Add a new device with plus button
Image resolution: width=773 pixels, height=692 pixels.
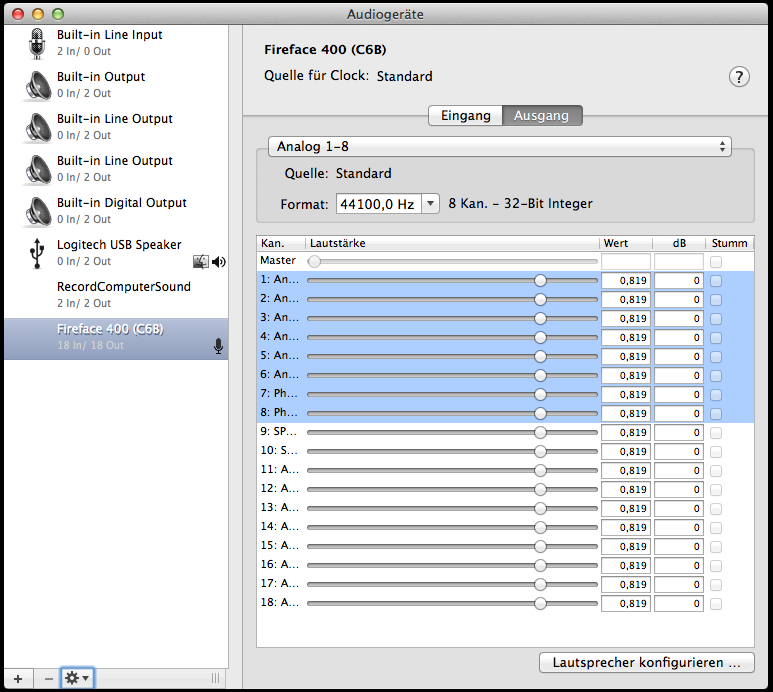pyautogui.click(x=18, y=679)
